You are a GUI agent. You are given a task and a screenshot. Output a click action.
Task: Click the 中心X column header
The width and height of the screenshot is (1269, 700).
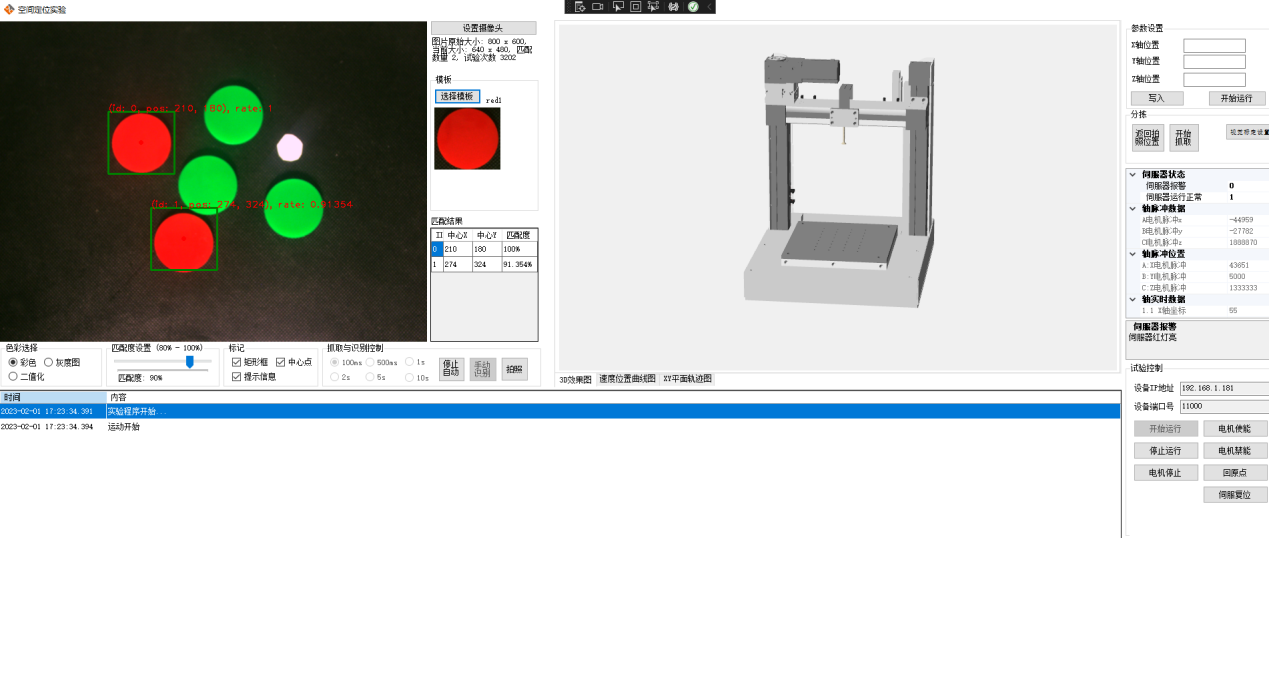tap(457, 234)
